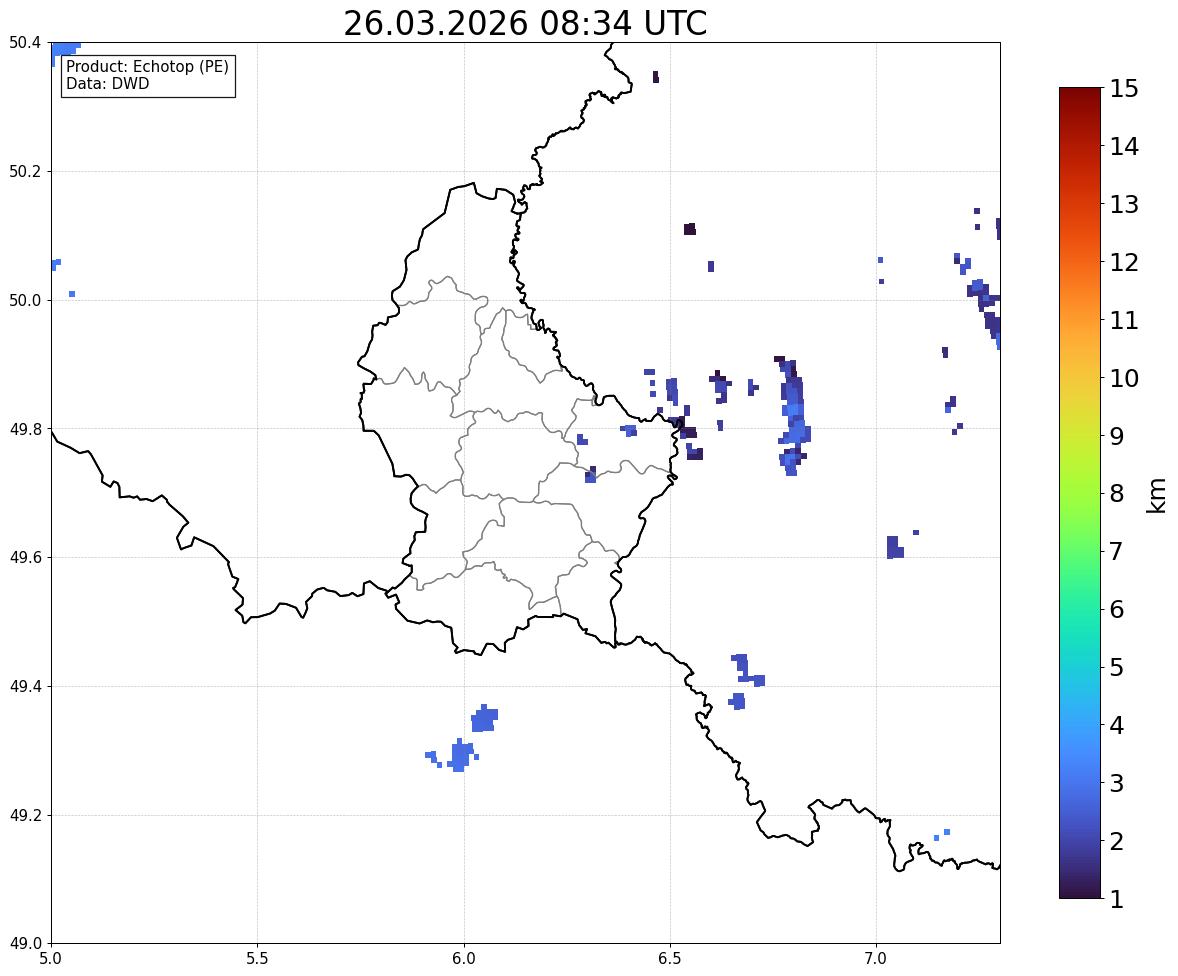
Task: Click the longitude tick label '6.5'
Action: [670, 959]
